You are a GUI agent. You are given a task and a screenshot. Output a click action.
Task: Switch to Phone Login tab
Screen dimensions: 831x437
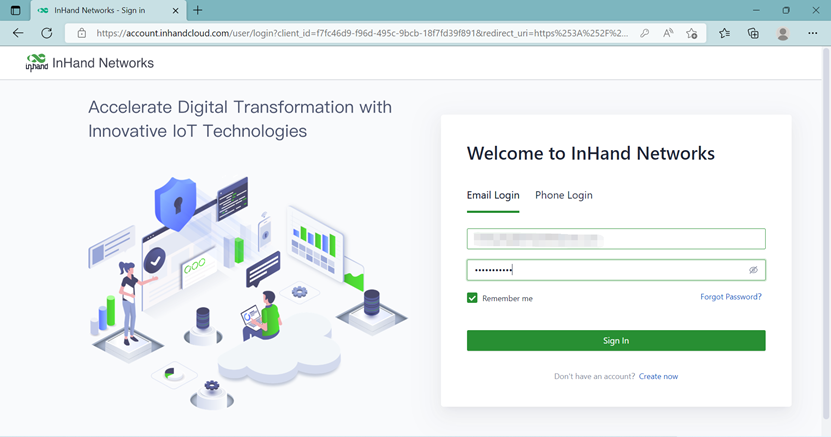[564, 195]
